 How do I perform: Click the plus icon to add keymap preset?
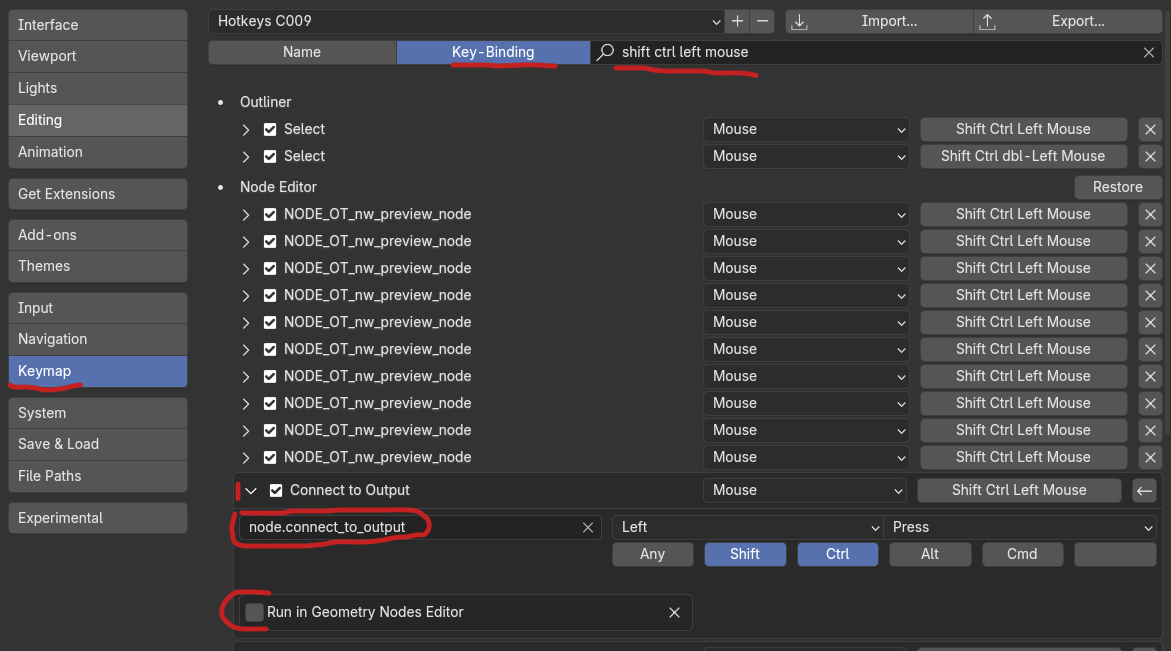(737, 21)
